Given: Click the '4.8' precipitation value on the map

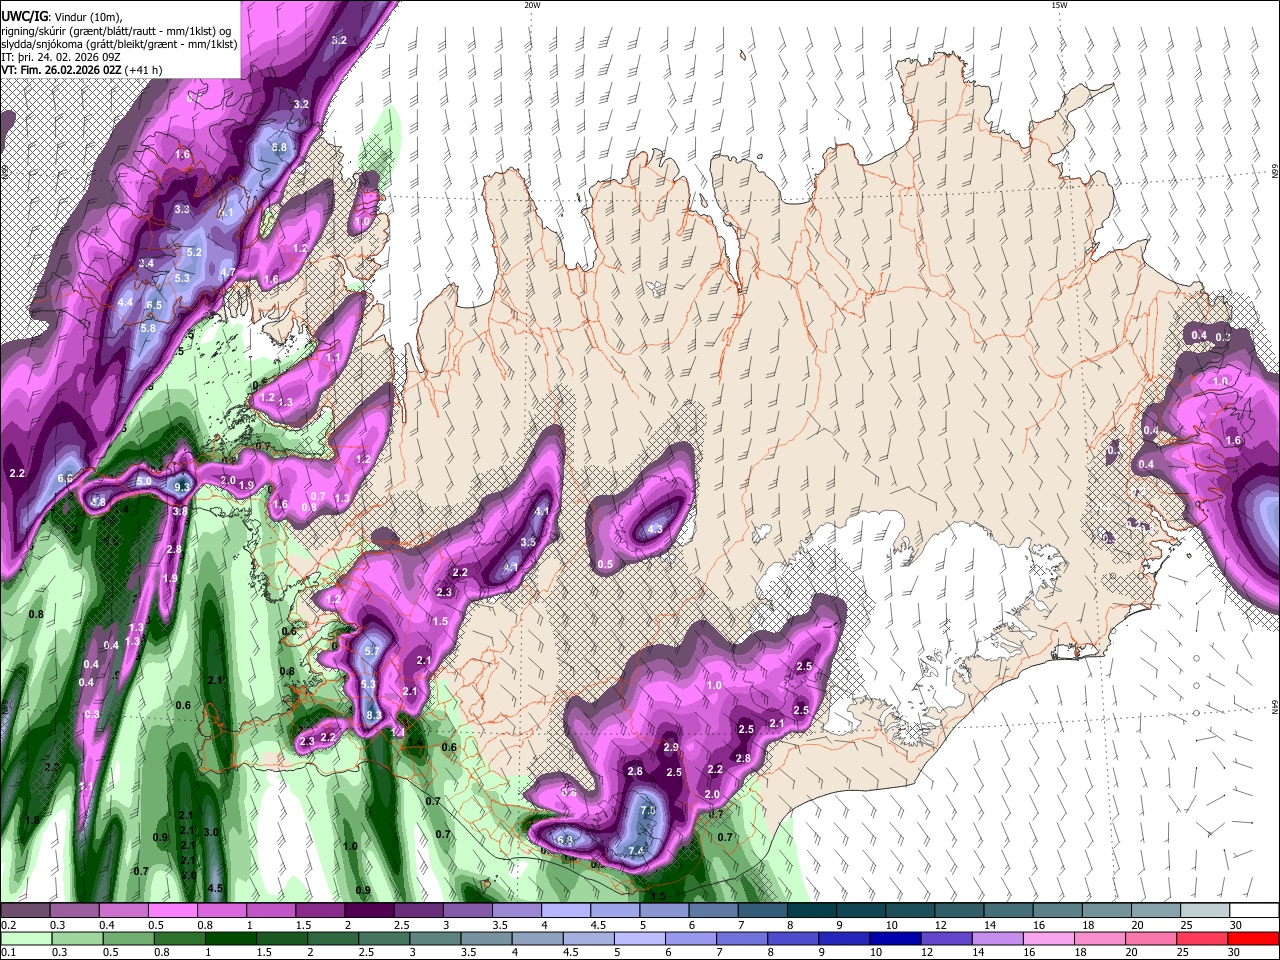Looking at the screenshot, I should (x=98, y=502).
